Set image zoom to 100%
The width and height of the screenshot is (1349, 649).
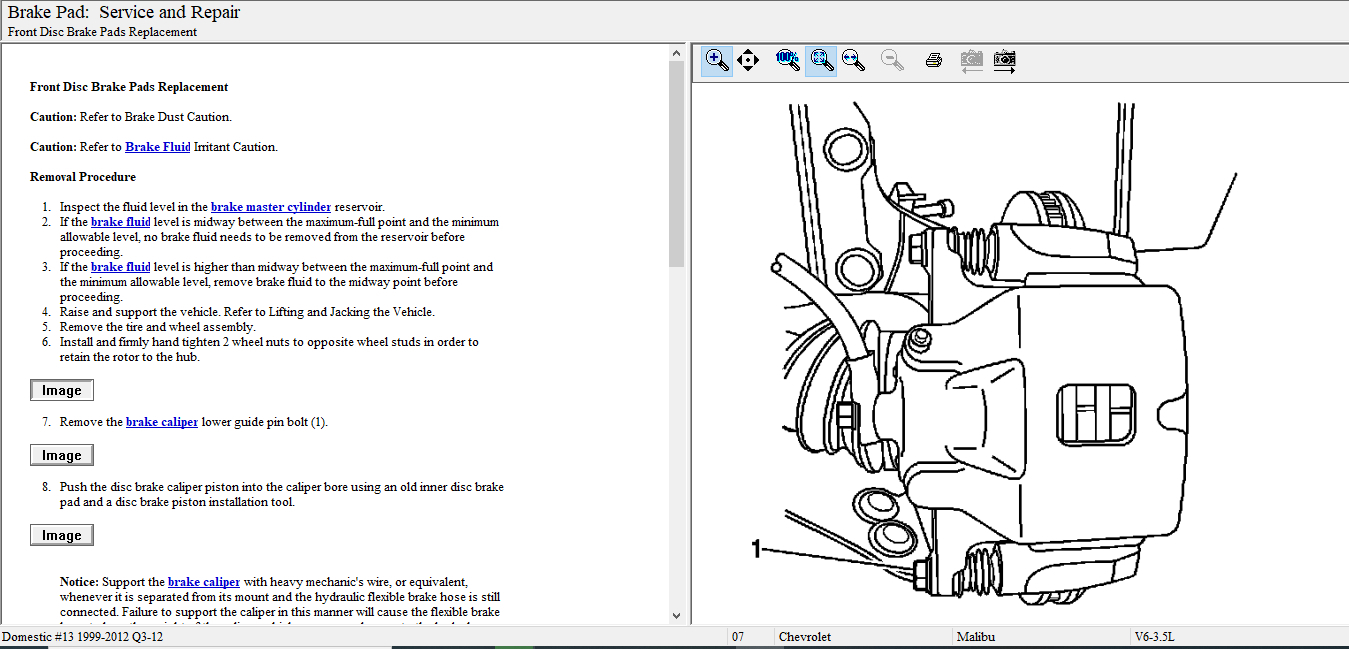pyautogui.click(x=788, y=60)
